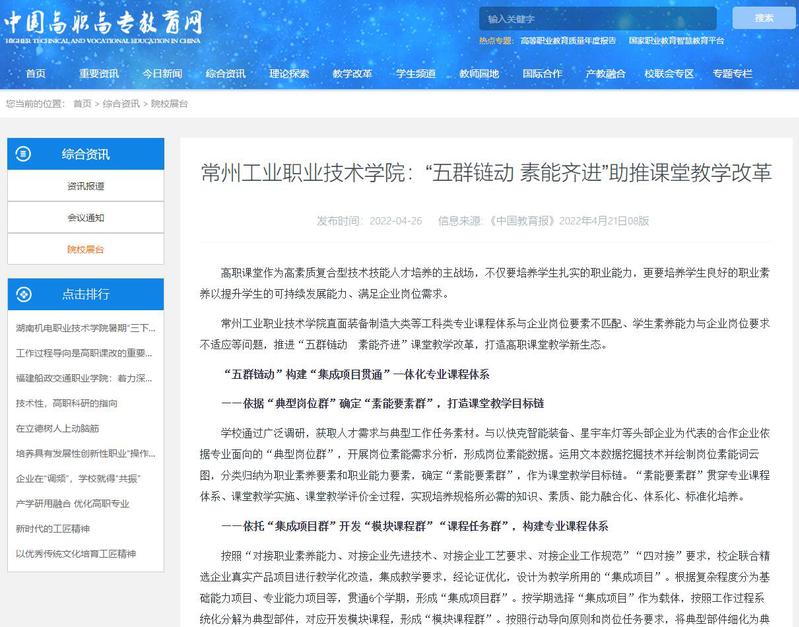Select 今日新闻 in the navigation bar
The width and height of the screenshot is (799, 627).
pos(162,74)
